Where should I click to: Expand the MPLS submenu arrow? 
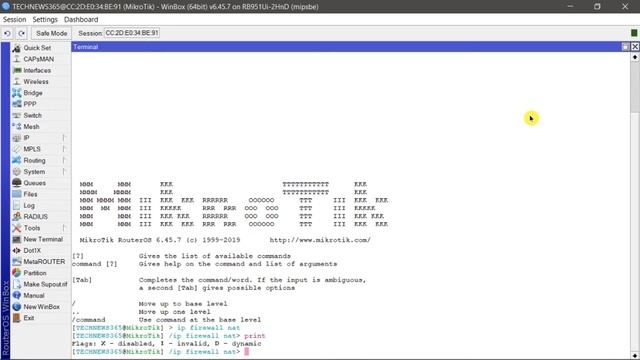coord(64,149)
